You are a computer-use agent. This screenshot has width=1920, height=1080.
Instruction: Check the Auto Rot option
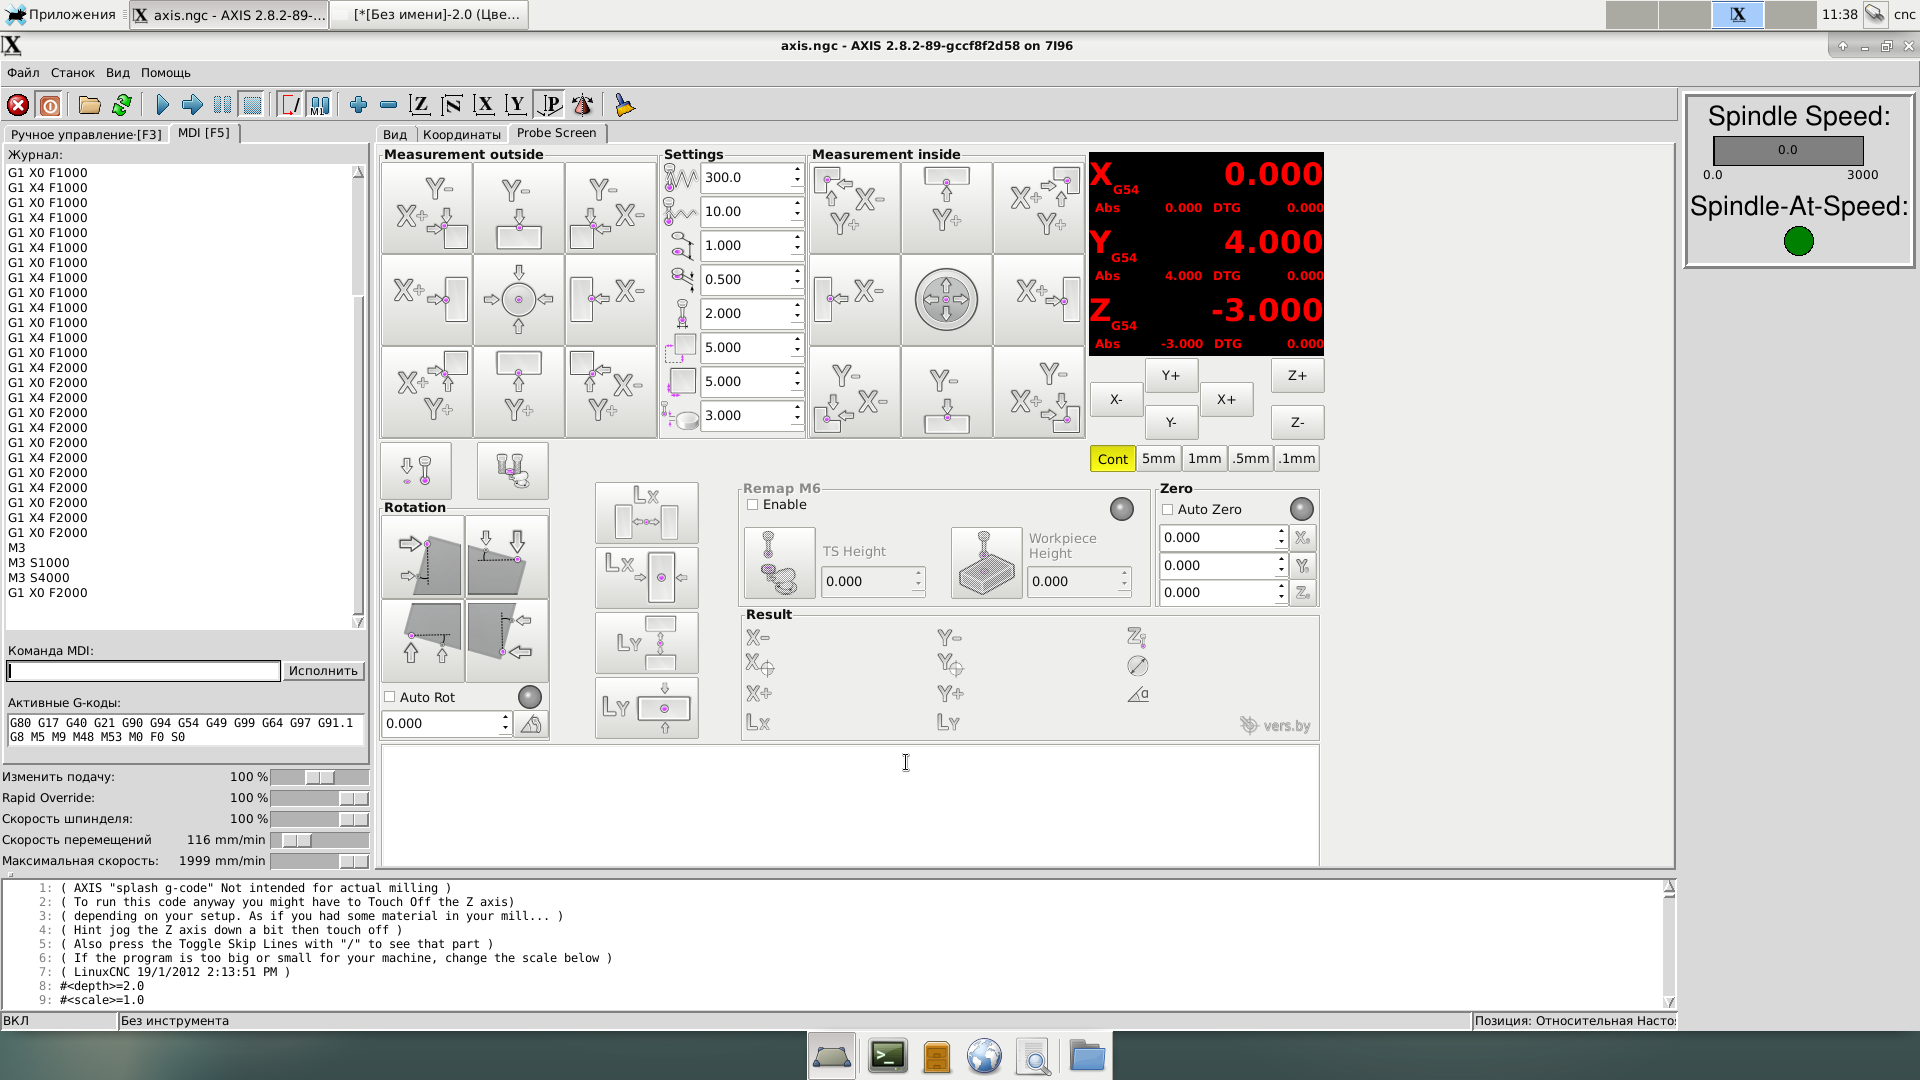(x=390, y=698)
